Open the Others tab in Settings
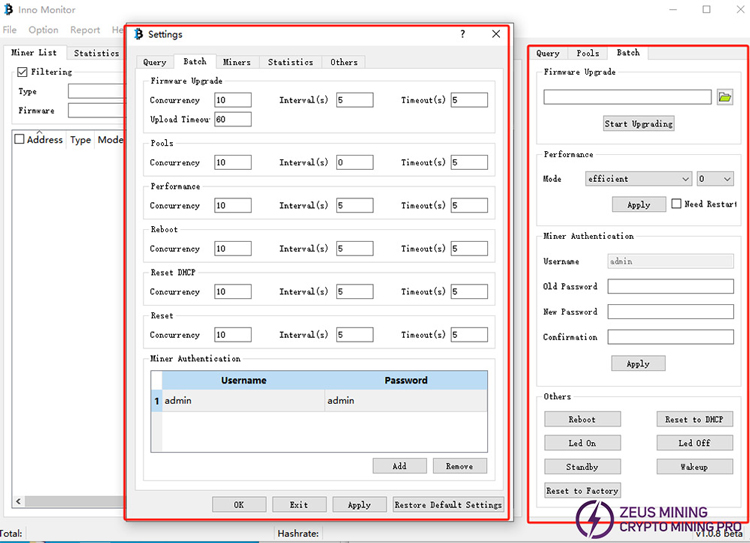This screenshot has width=750, height=543. [x=343, y=62]
